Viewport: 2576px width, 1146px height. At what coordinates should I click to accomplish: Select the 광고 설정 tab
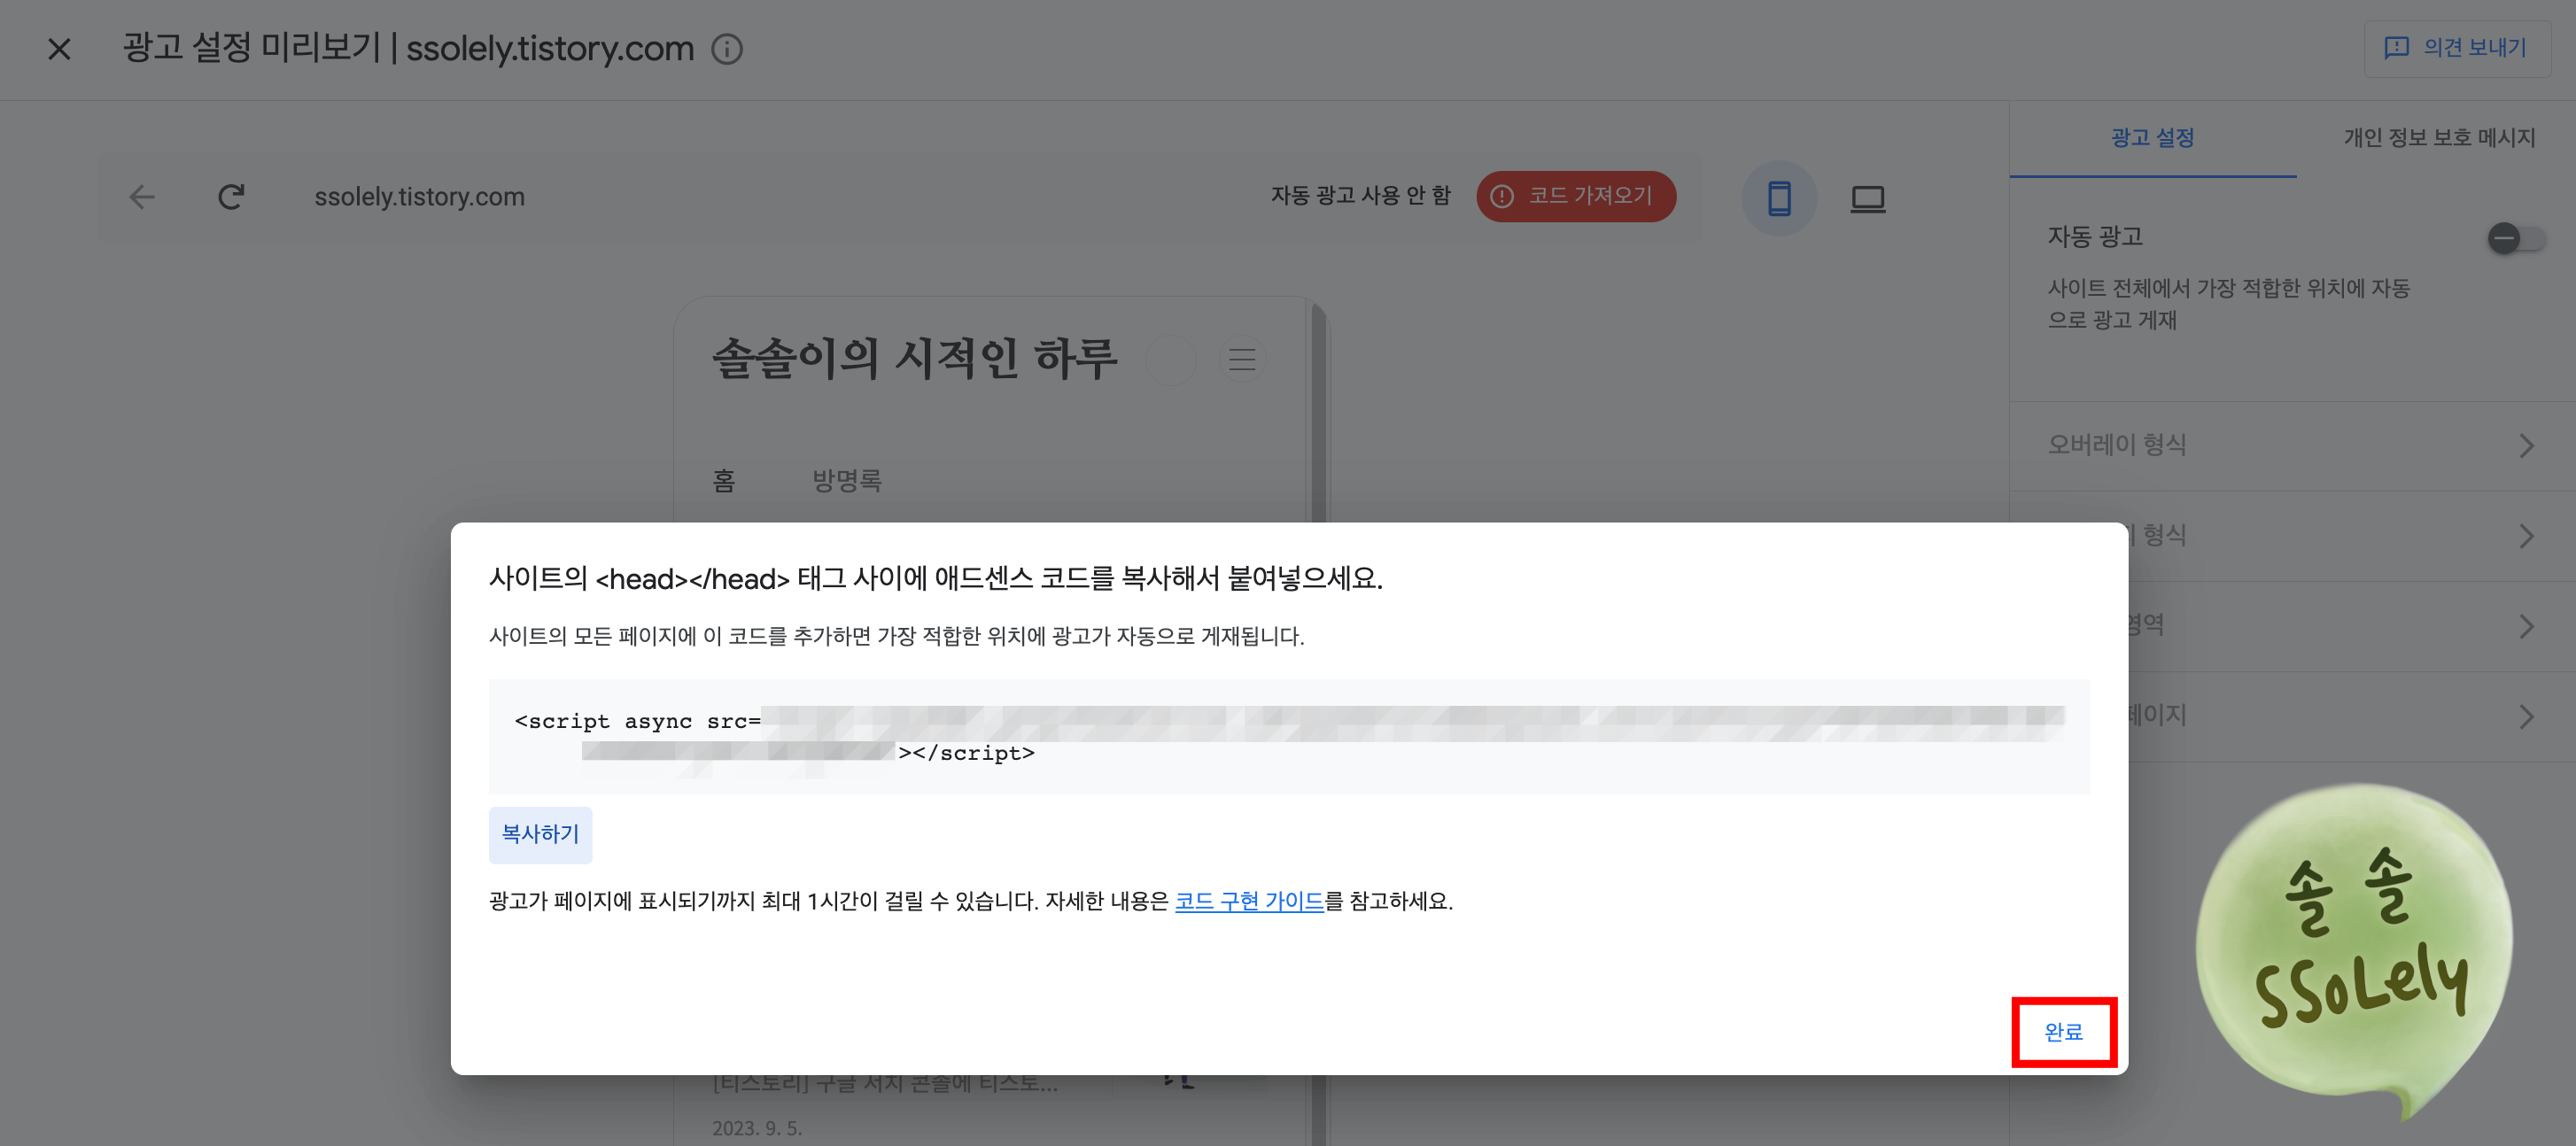coord(2152,138)
